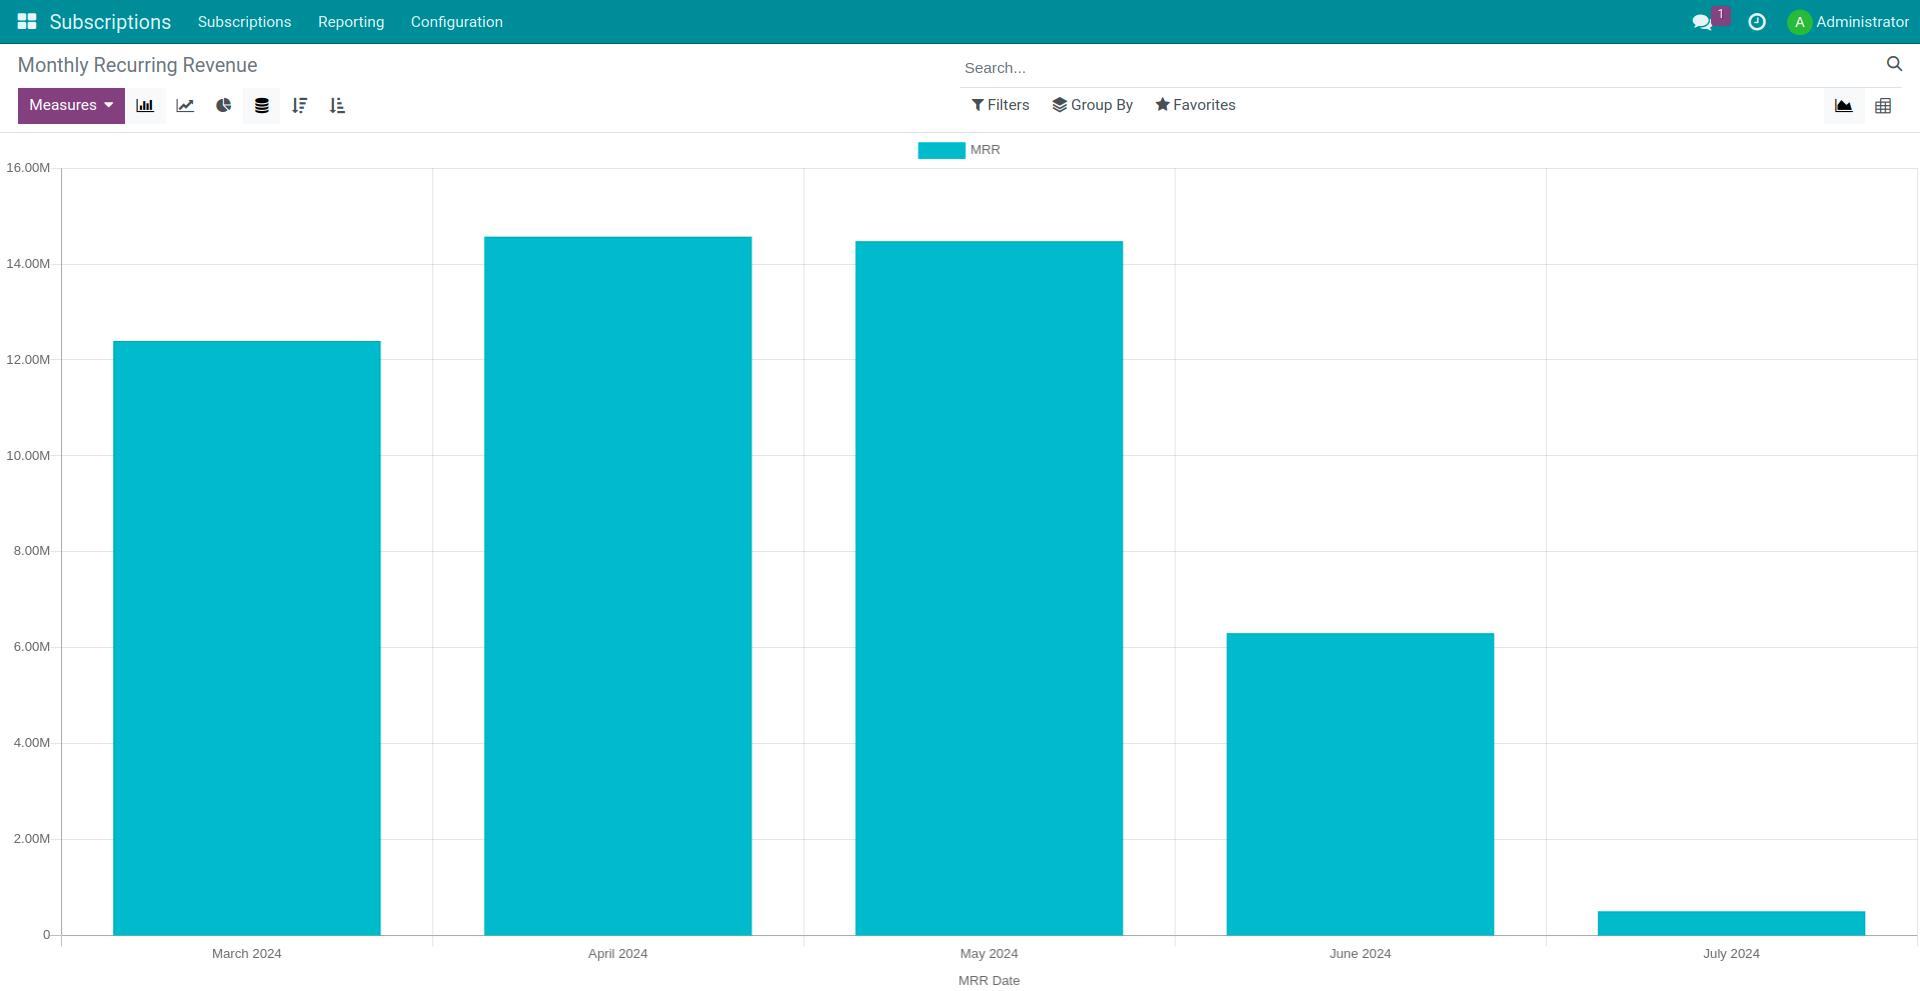Toggle stacked chart display
Image resolution: width=1920 pixels, height=991 pixels.
click(x=261, y=106)
